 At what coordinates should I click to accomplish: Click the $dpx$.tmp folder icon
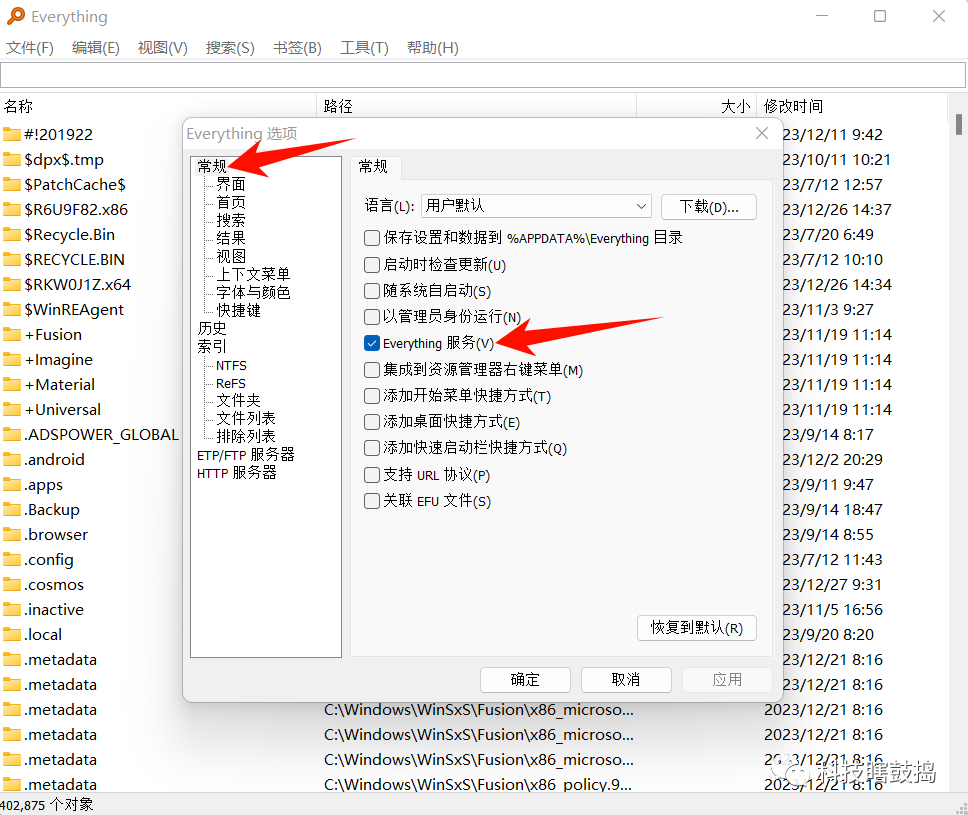pos(12,159)
